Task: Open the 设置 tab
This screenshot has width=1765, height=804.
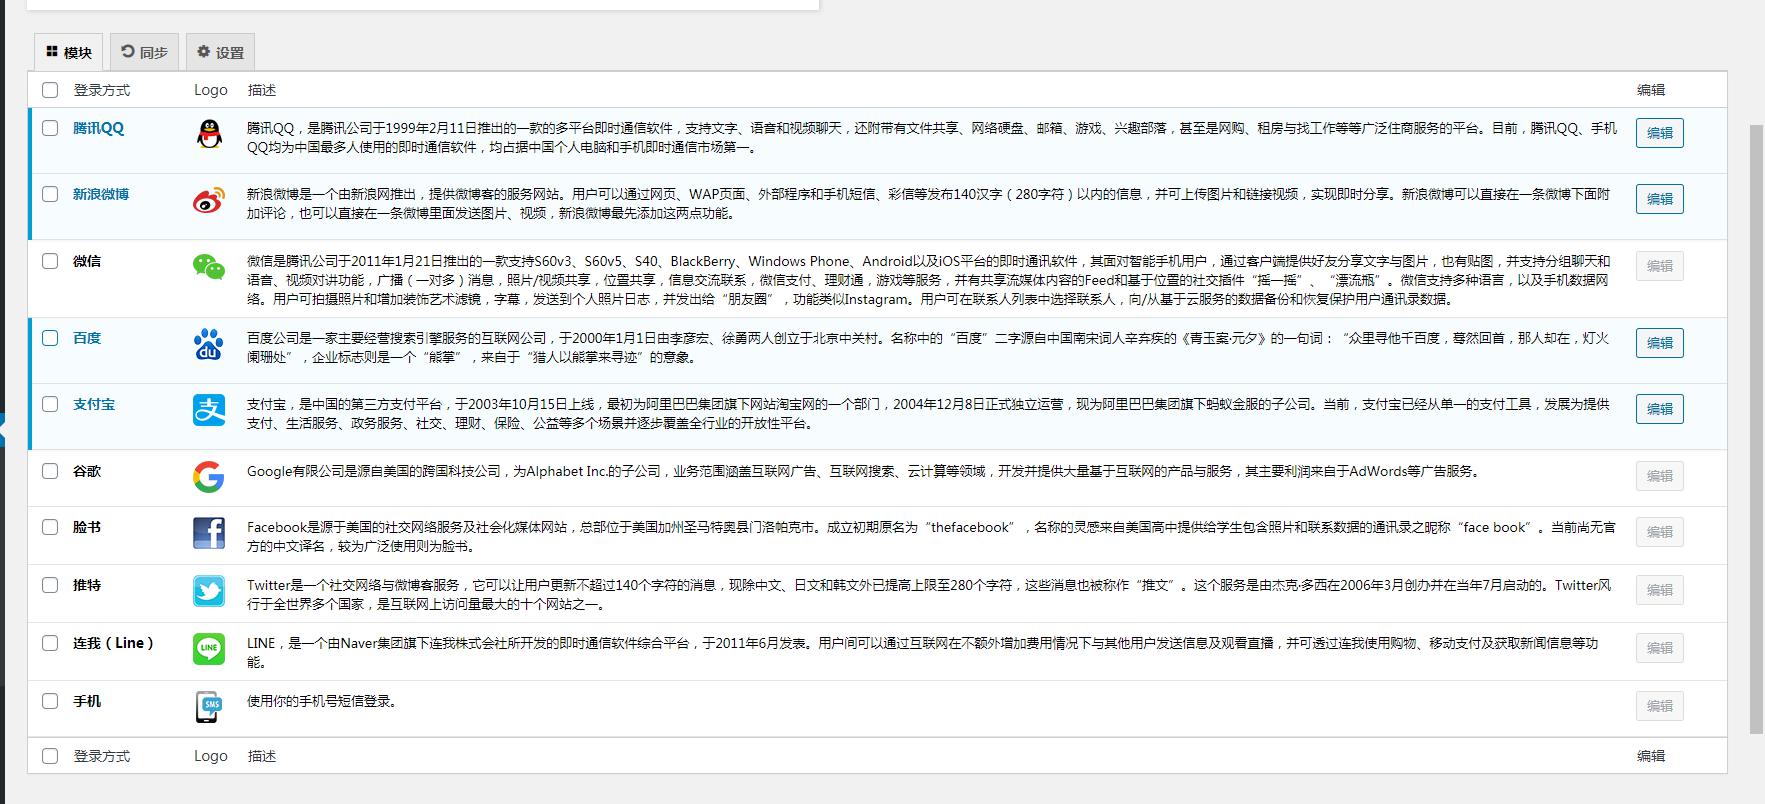Action: click(x=220, y=52)
